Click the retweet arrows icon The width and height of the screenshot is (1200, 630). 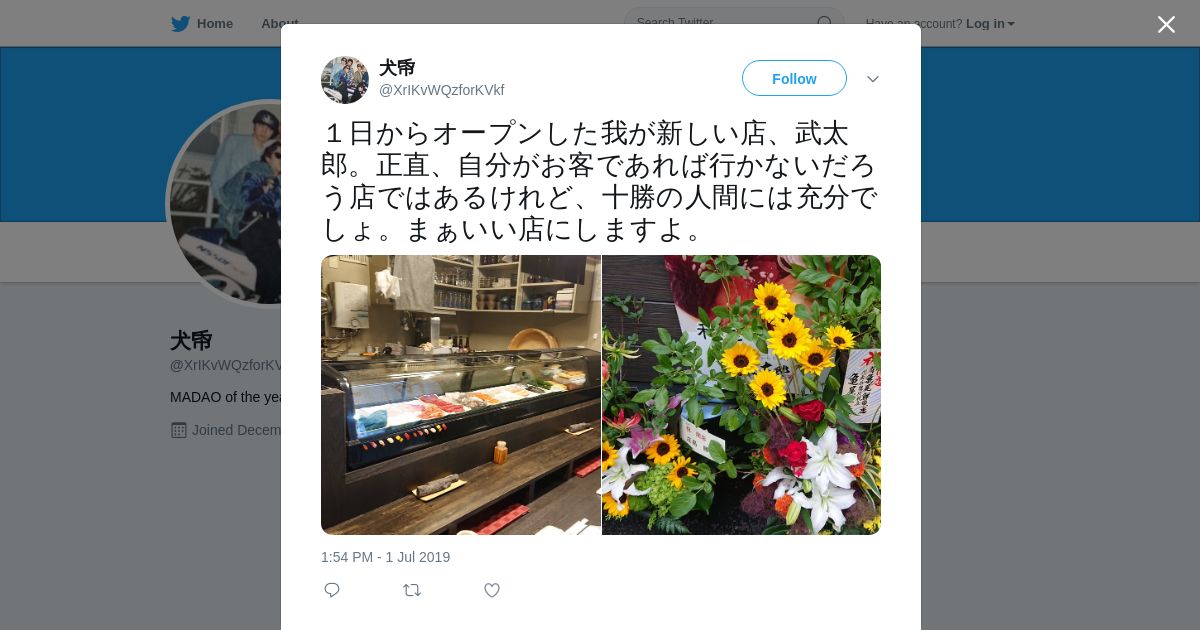[x=412, y=590]
